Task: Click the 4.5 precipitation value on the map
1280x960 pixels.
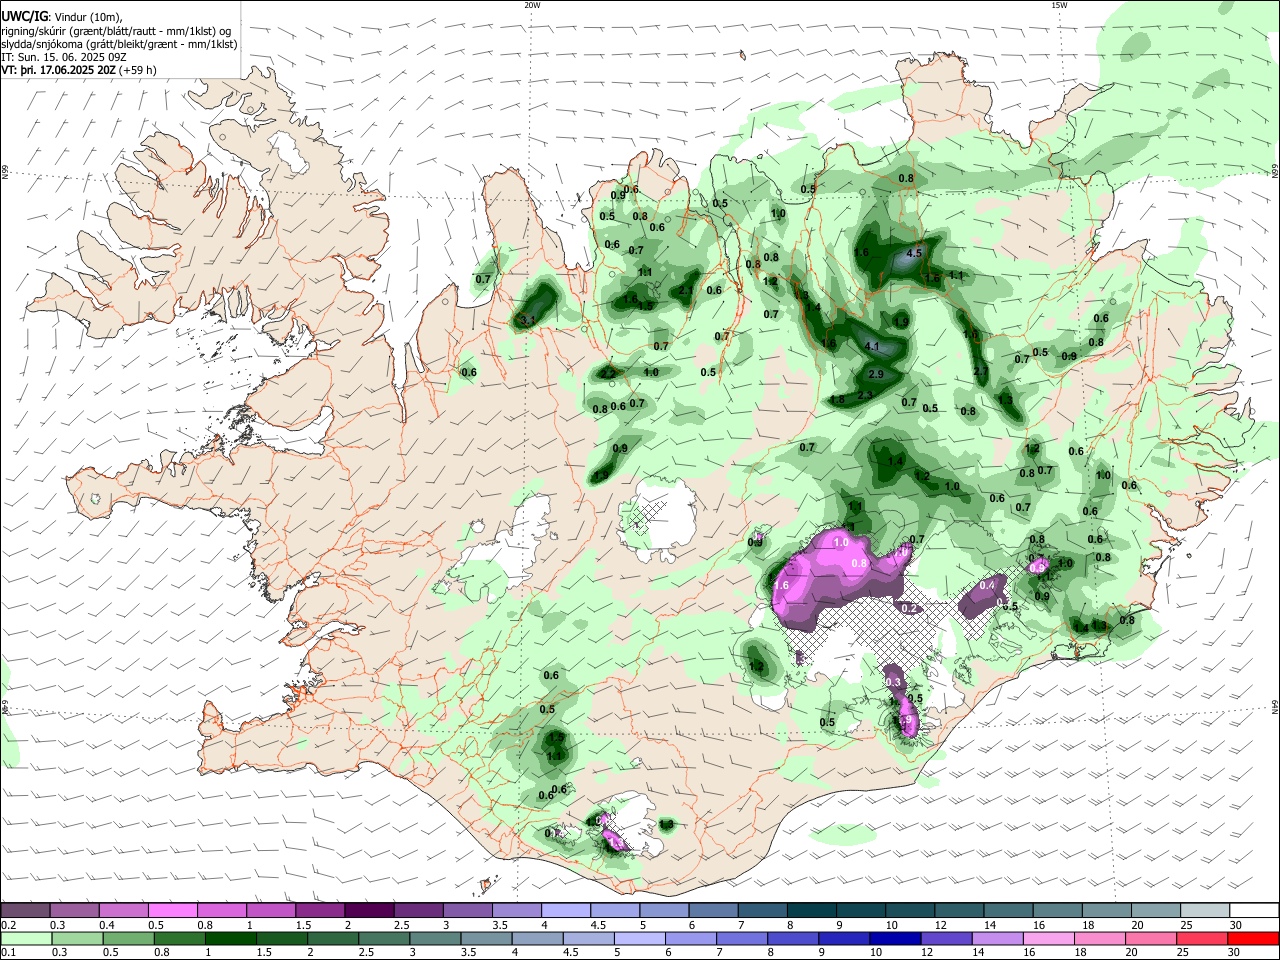Action: [x=914, y=254]
